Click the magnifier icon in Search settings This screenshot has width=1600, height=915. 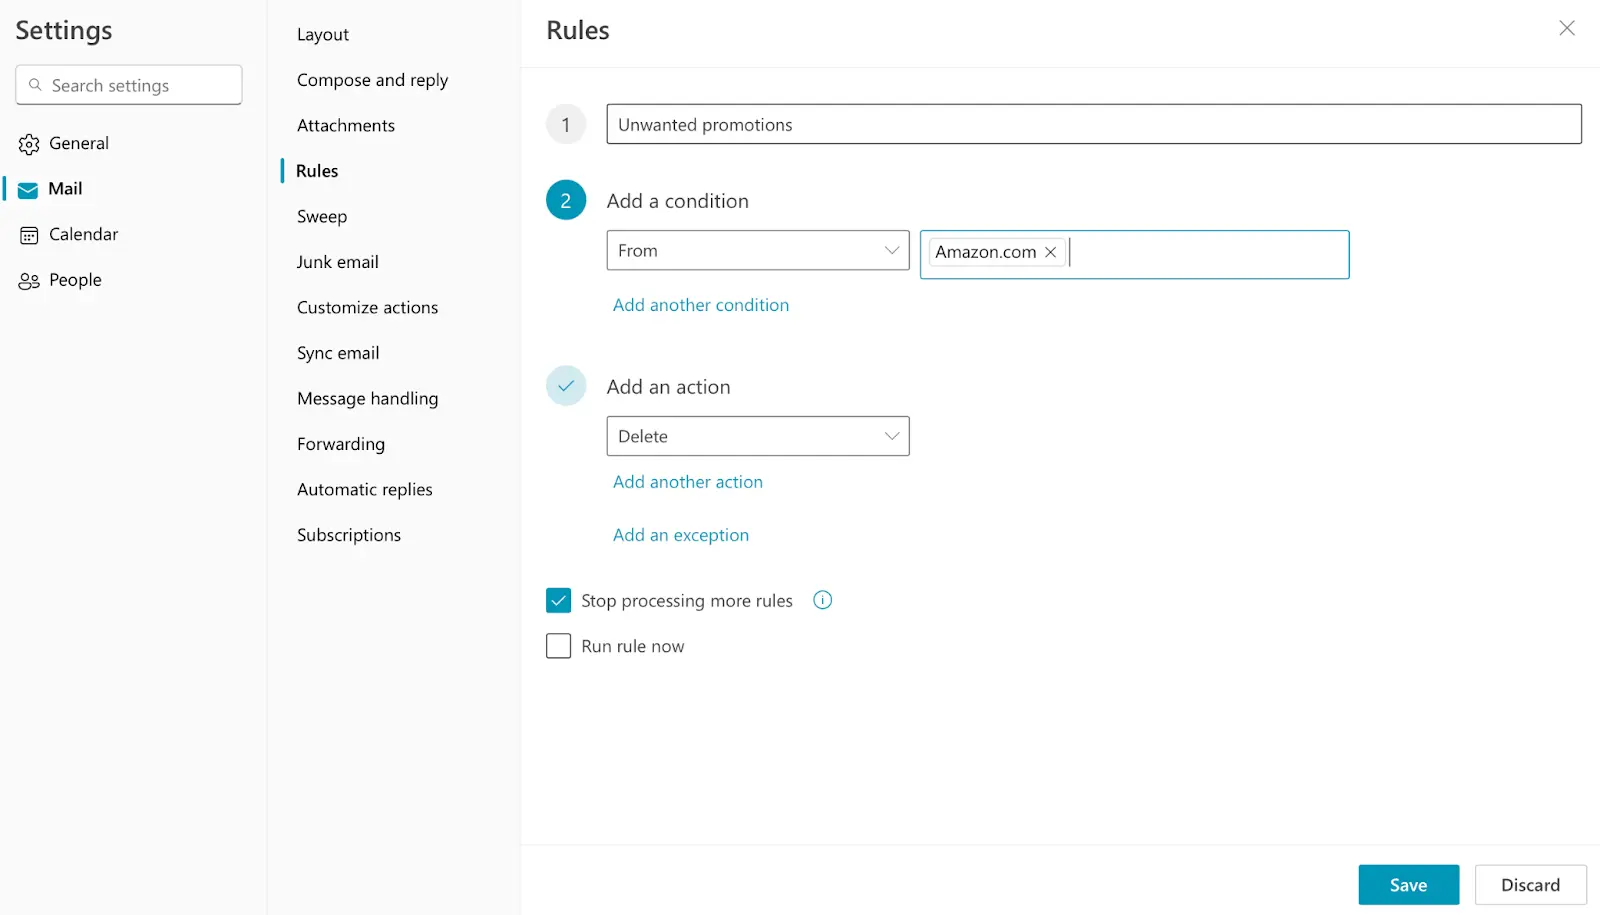pos(37,85)
